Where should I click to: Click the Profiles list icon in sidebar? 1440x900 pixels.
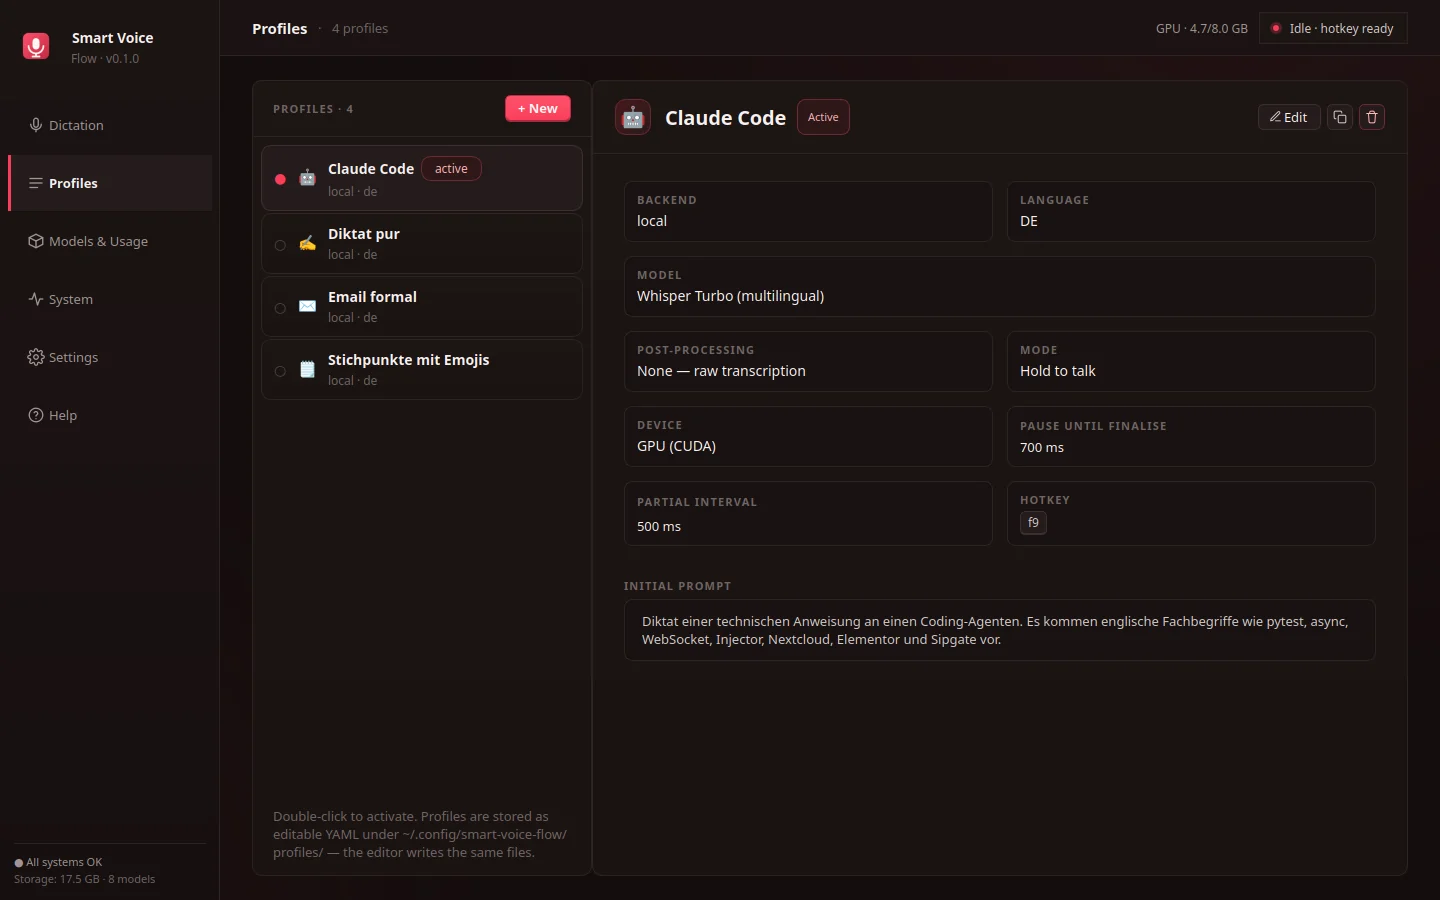pyautogui.click(x=36, y=183)
